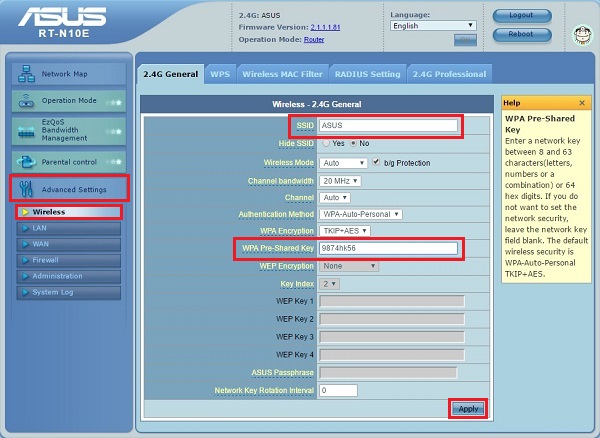Click the arrow icon beside System Log
This screenshot has width=600, height=438.
click(25, 292)
